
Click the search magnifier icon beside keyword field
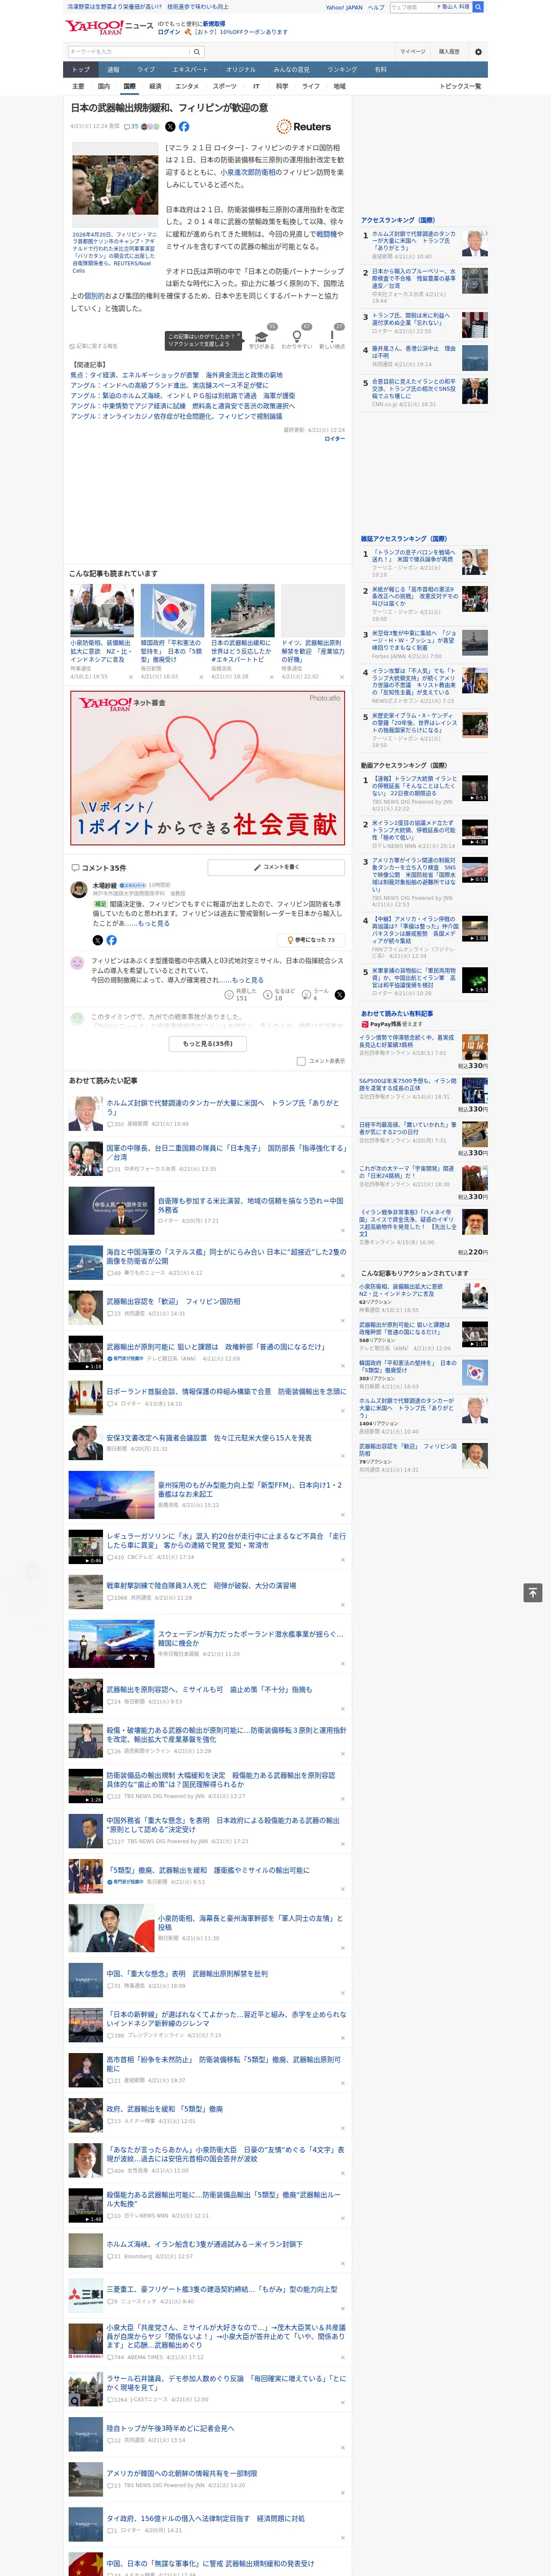197,52
